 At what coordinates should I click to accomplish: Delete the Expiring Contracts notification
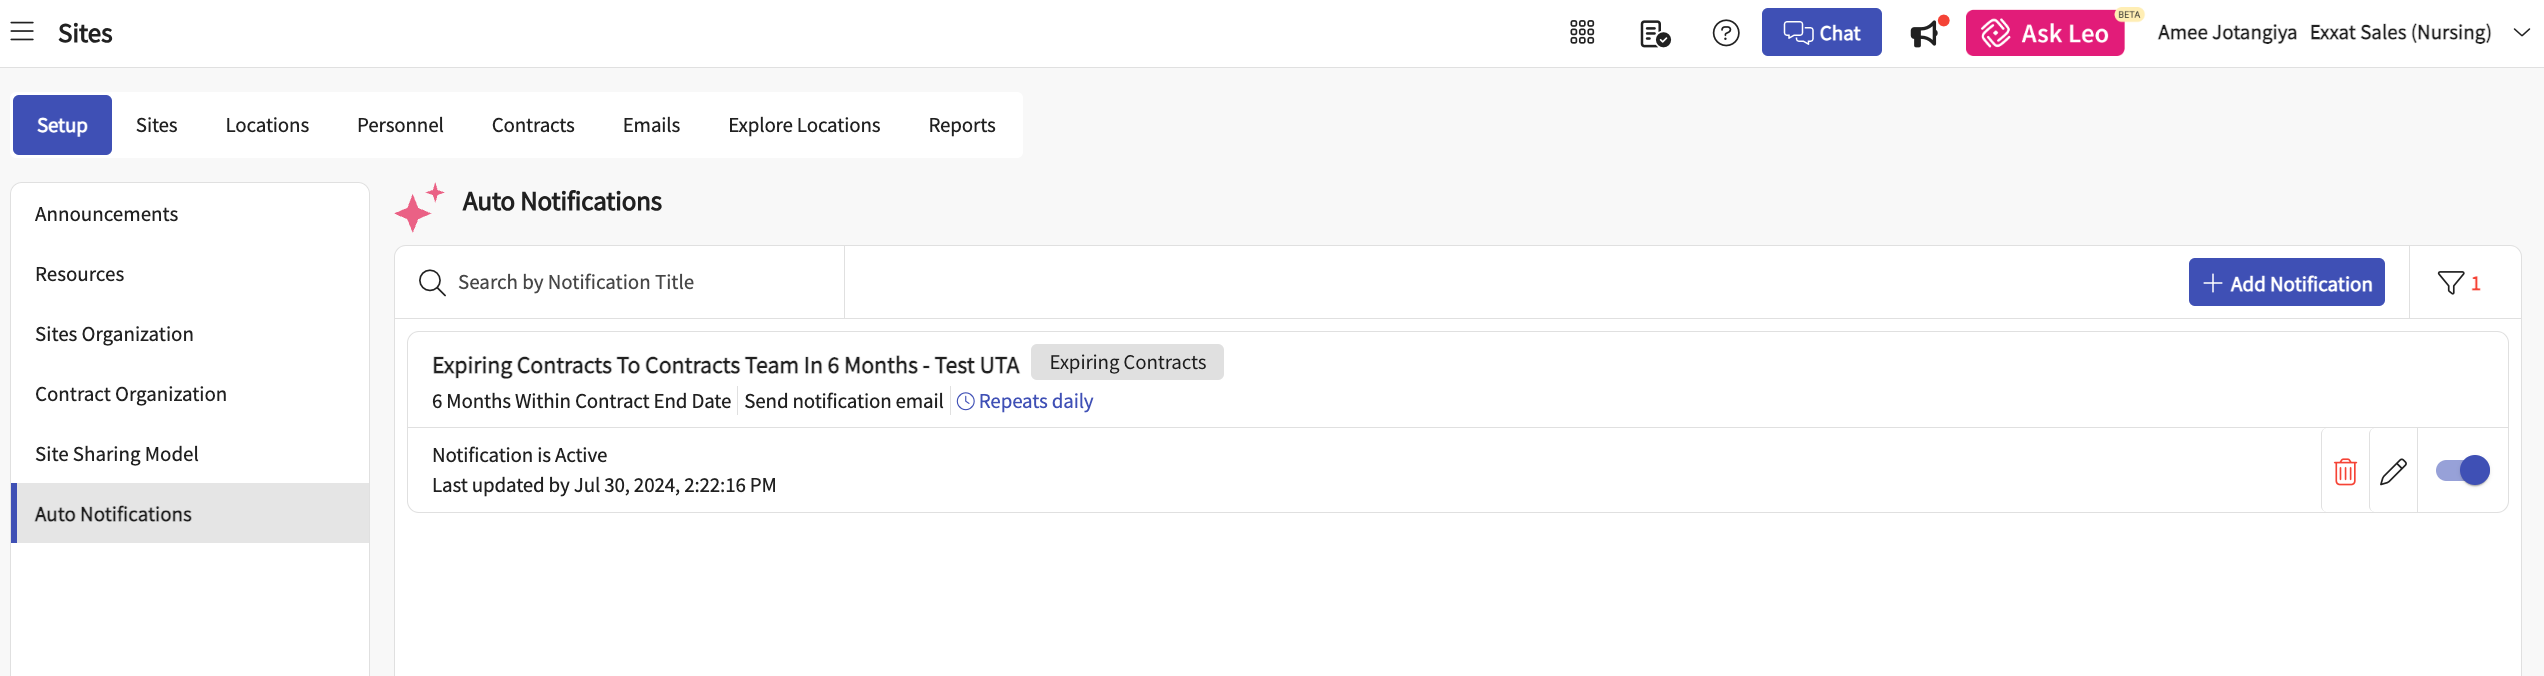(x=2345, y=471)
